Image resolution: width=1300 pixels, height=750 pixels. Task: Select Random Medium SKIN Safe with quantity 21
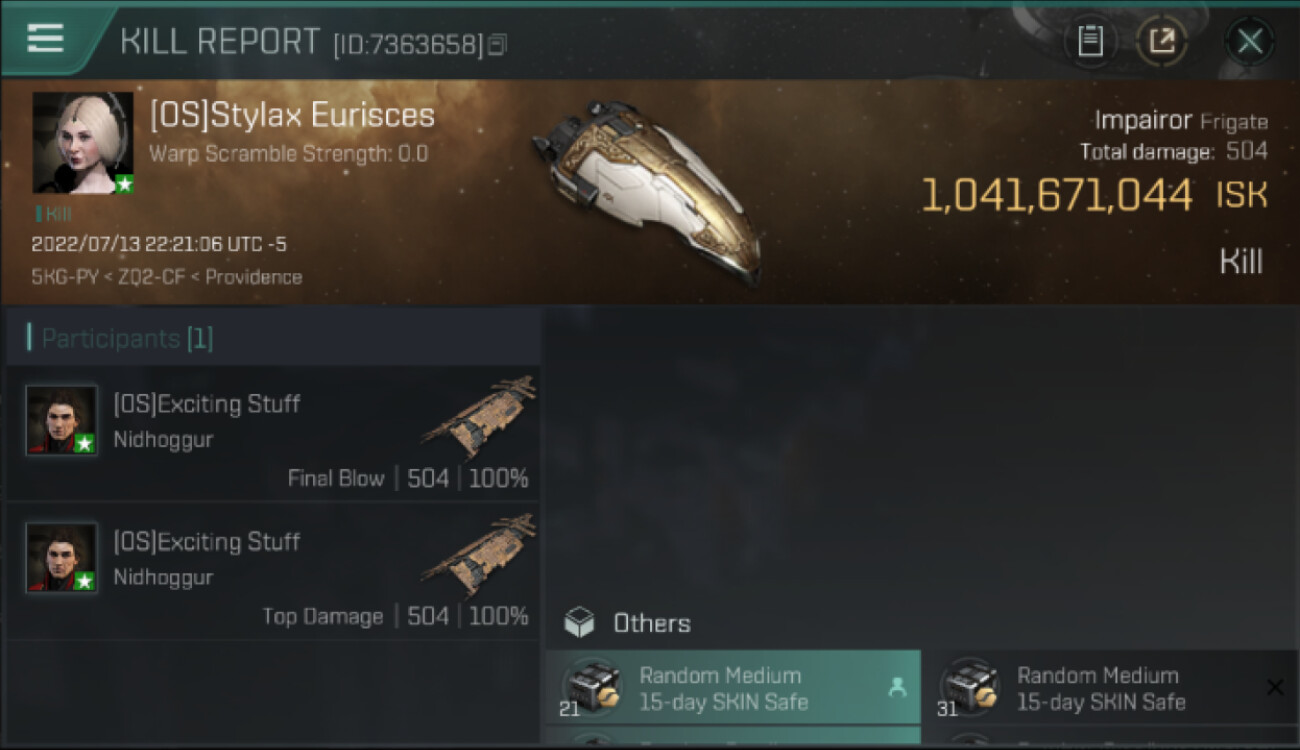click(733, 687)
